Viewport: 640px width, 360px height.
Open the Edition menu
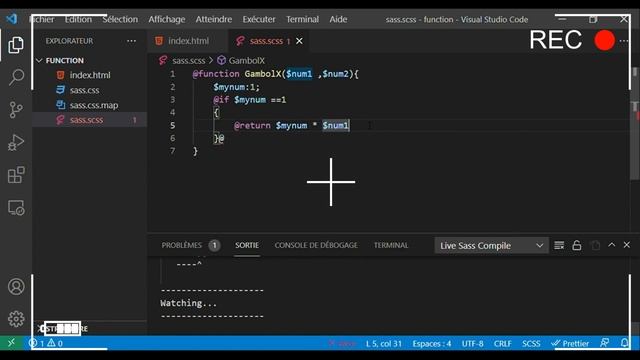coord(78,19)
